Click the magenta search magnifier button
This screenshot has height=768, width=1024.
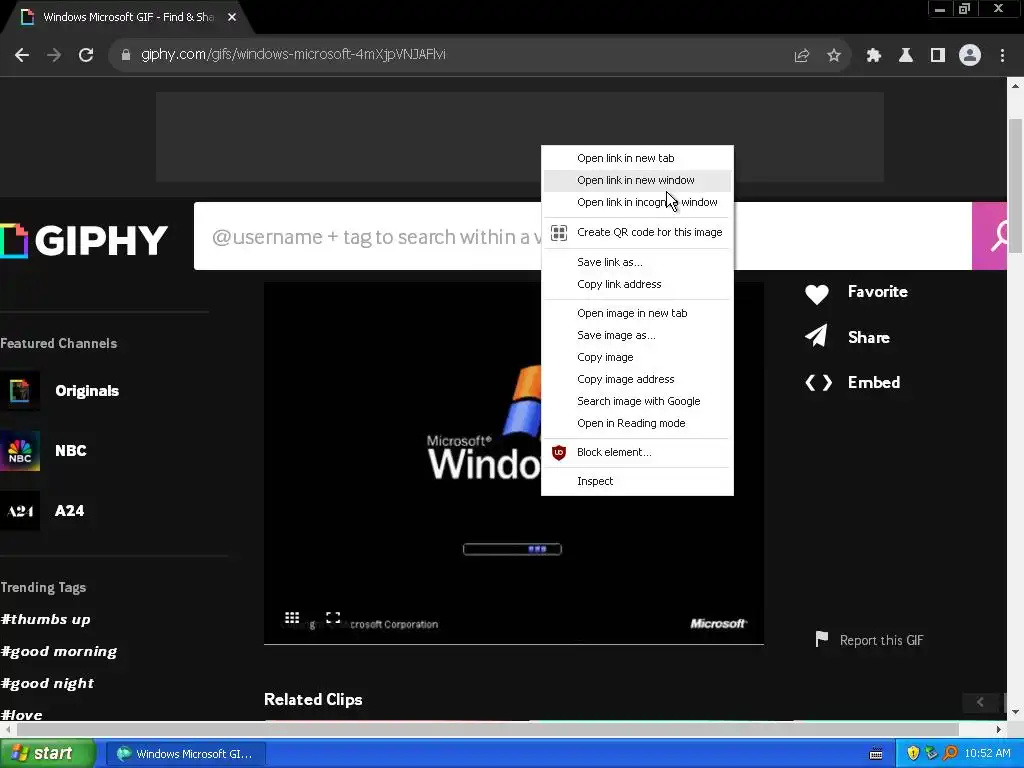point(990,236)
